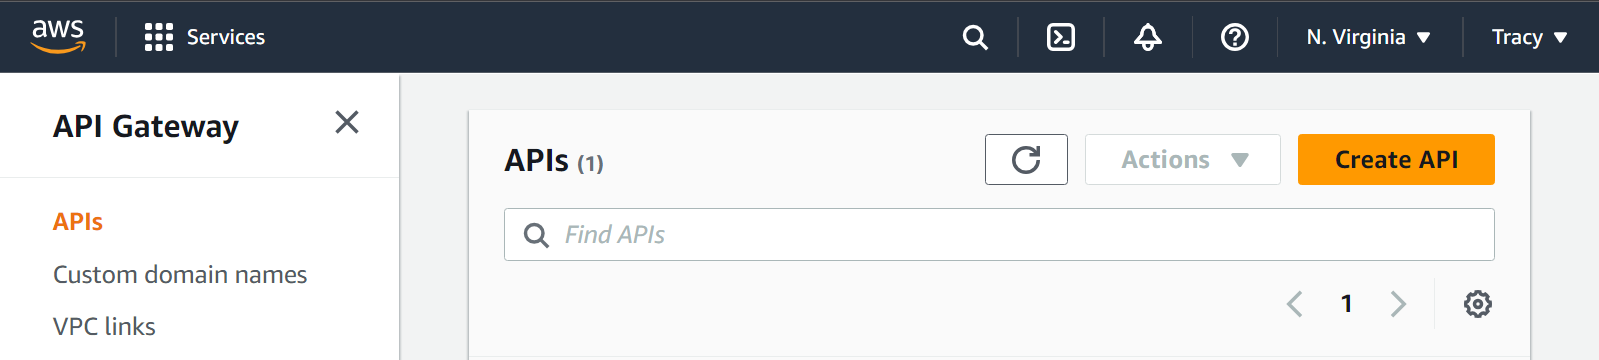Open the help question mark icon

[1235, 37]
